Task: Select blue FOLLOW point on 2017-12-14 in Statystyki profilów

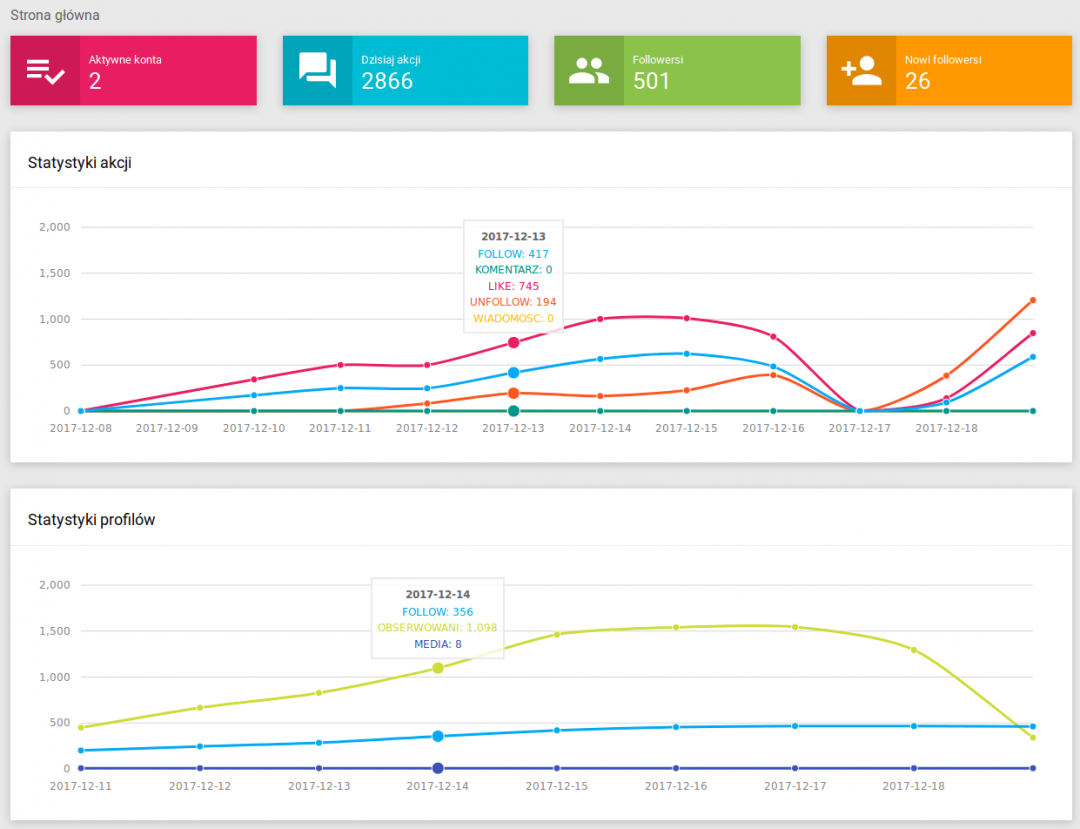Action: [x=438, y=736]
